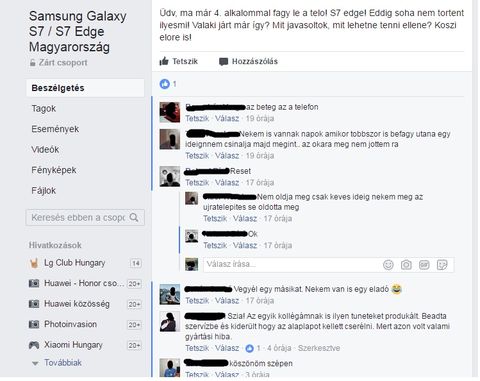Image resolution: width=480 pixels, height=381 pixels.
Task: Click the blue like reaction icon under post
Action: tap(165, 84)
